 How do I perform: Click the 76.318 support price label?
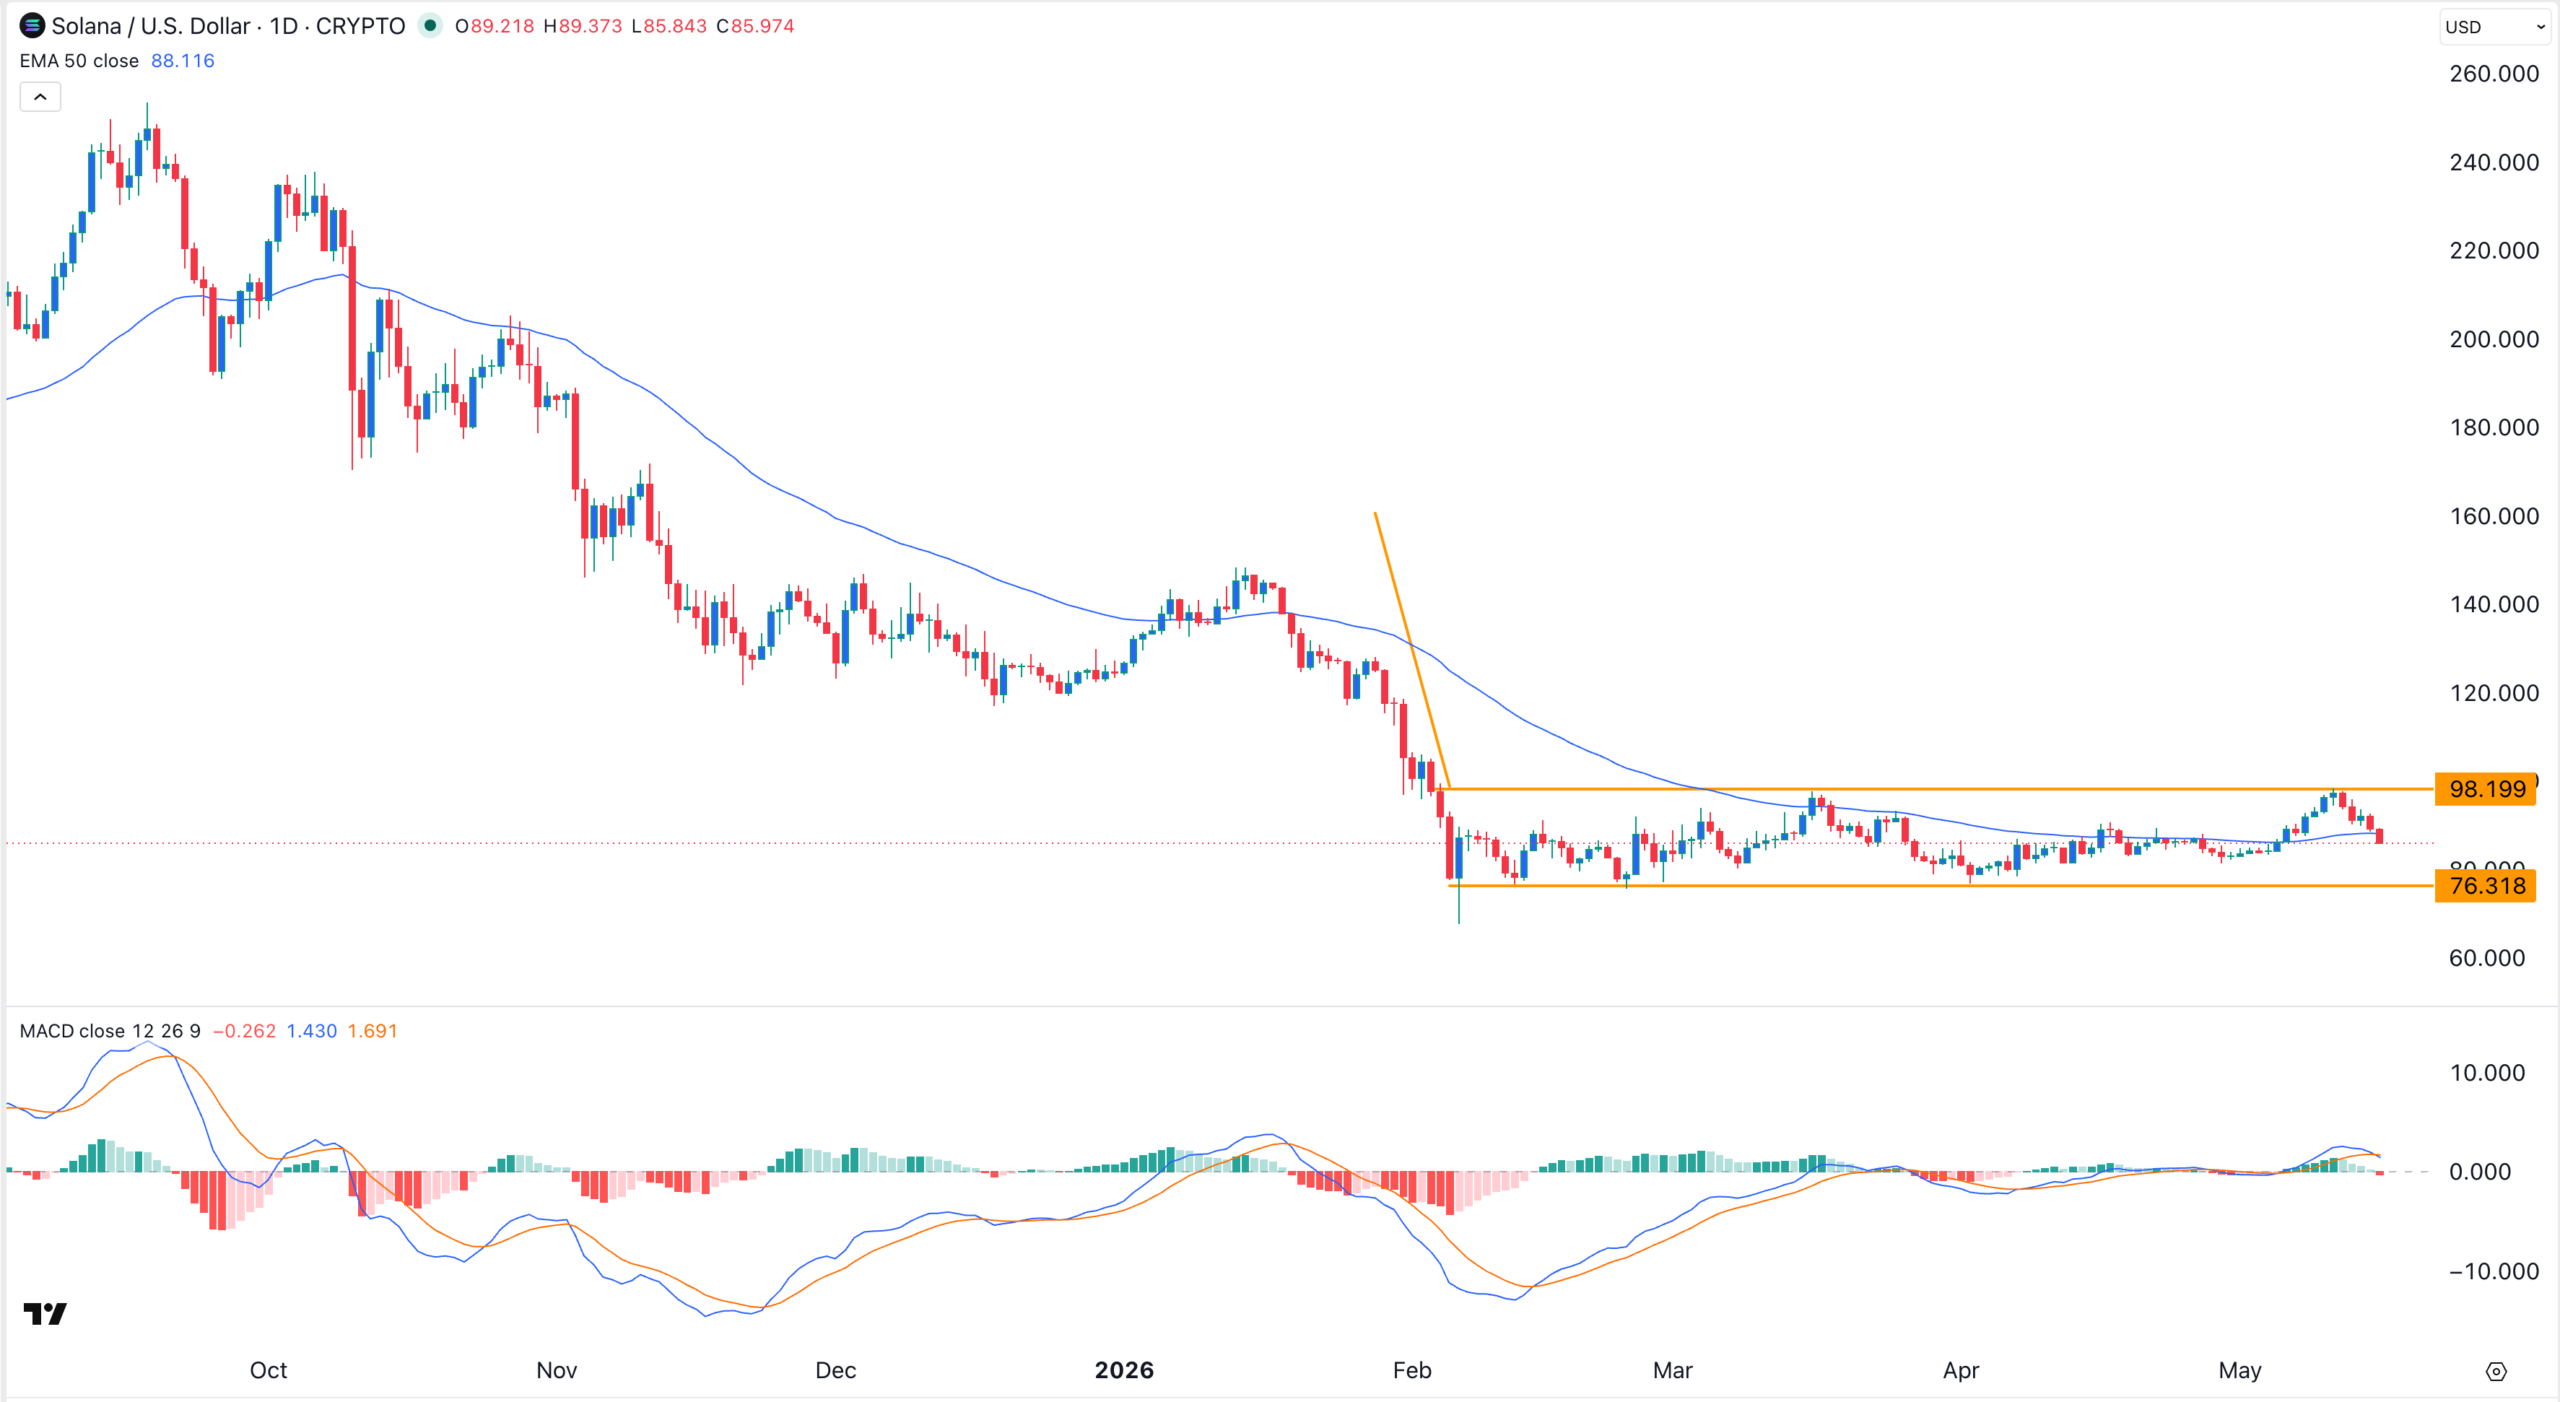click(2486, 886)
